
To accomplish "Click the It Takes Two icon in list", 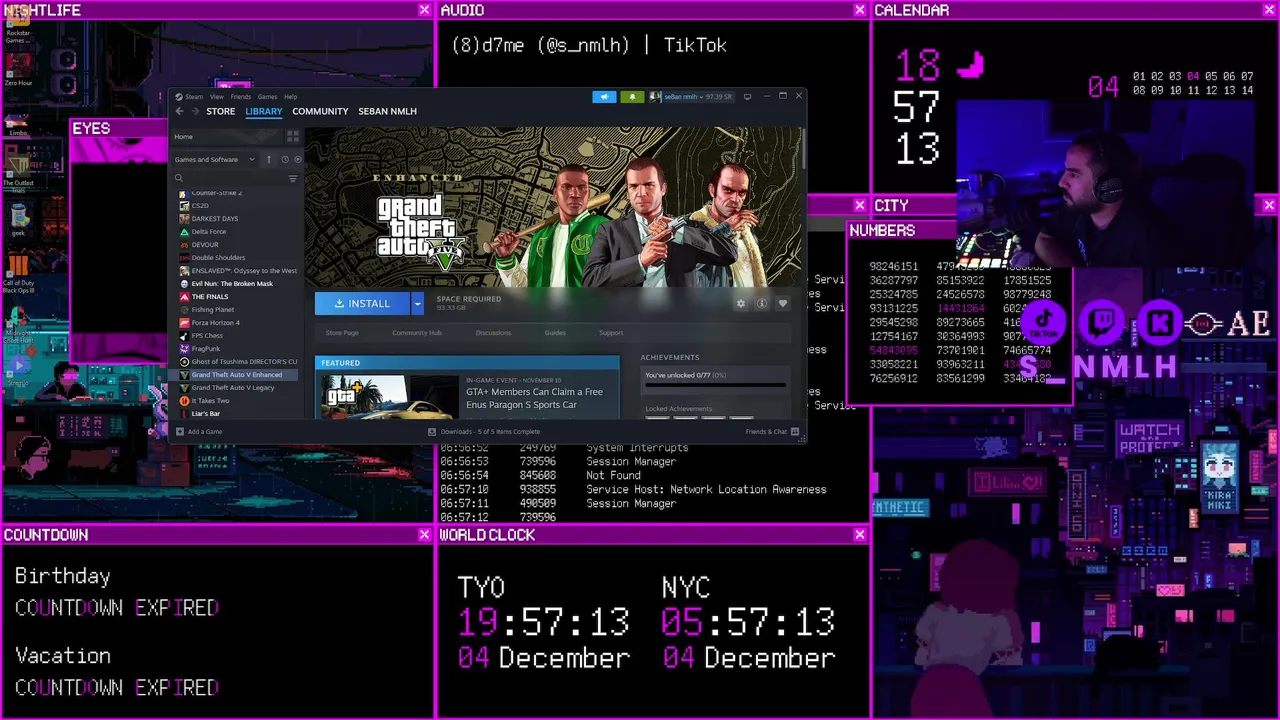I will (184, 400).
